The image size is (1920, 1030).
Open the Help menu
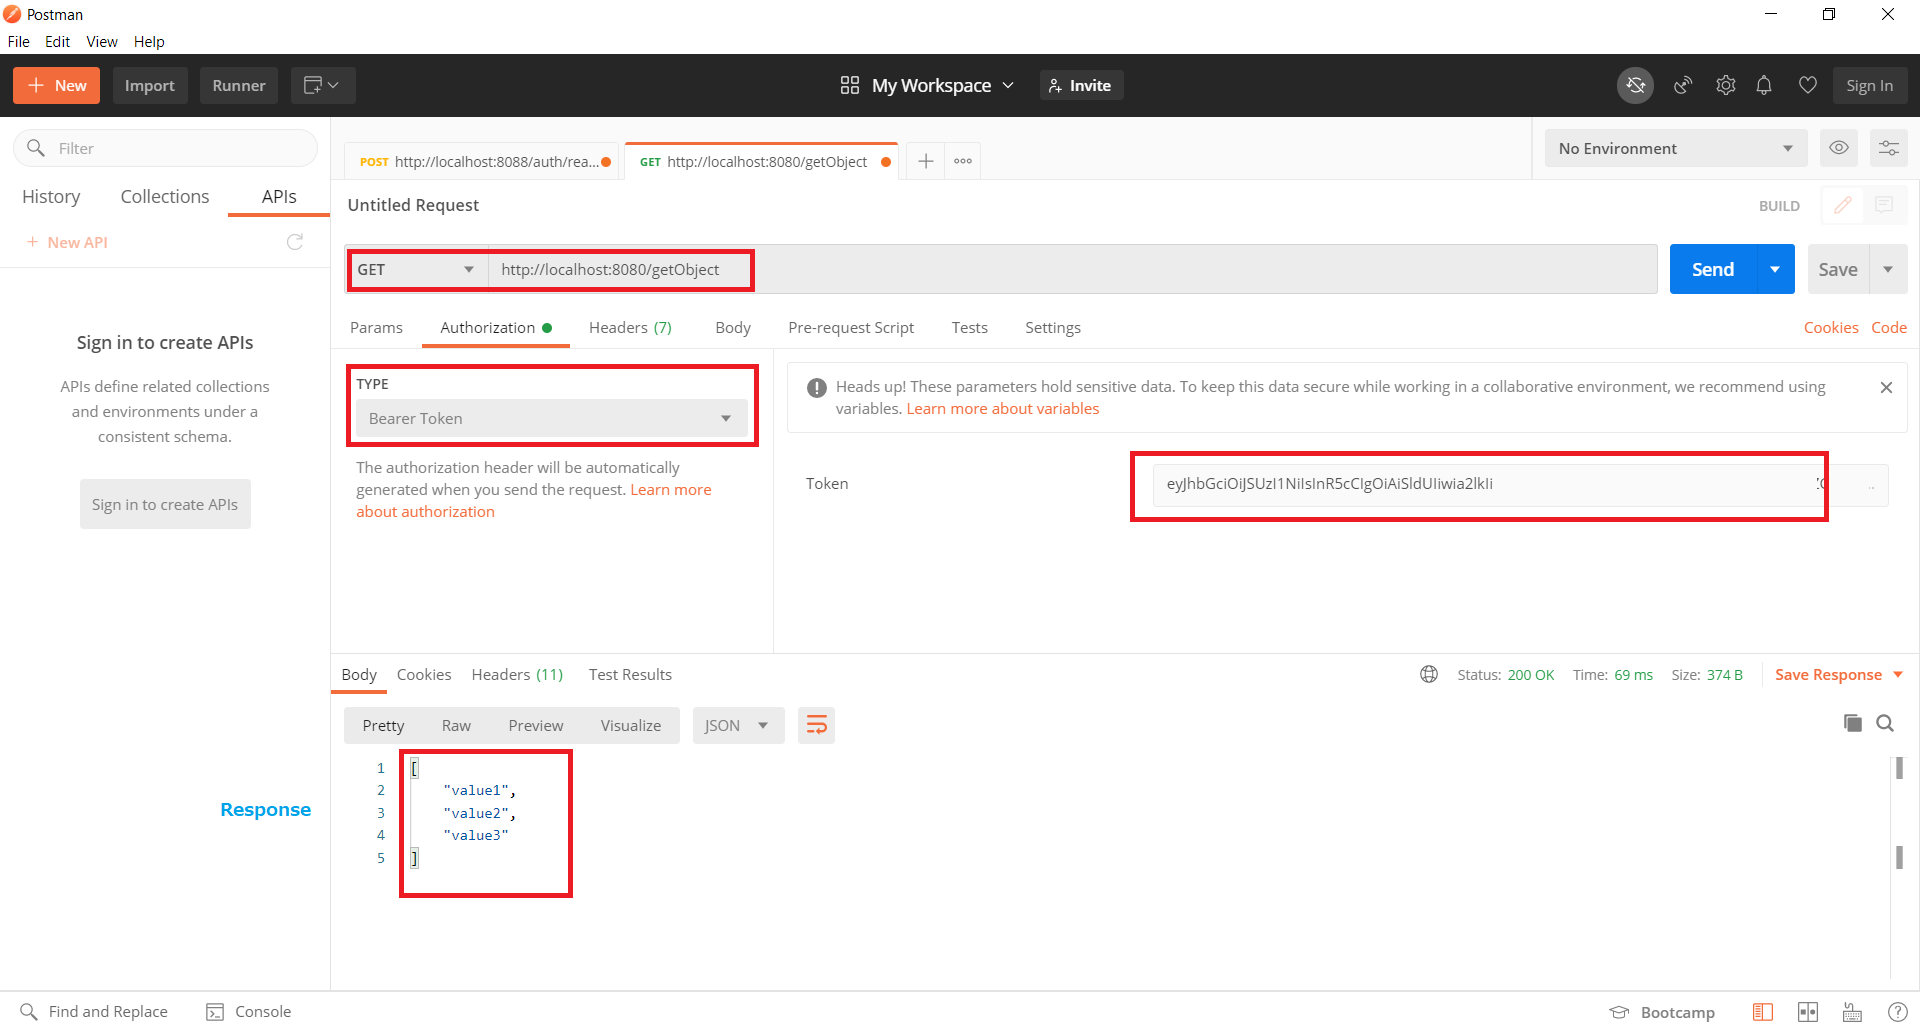pos(149,42)
